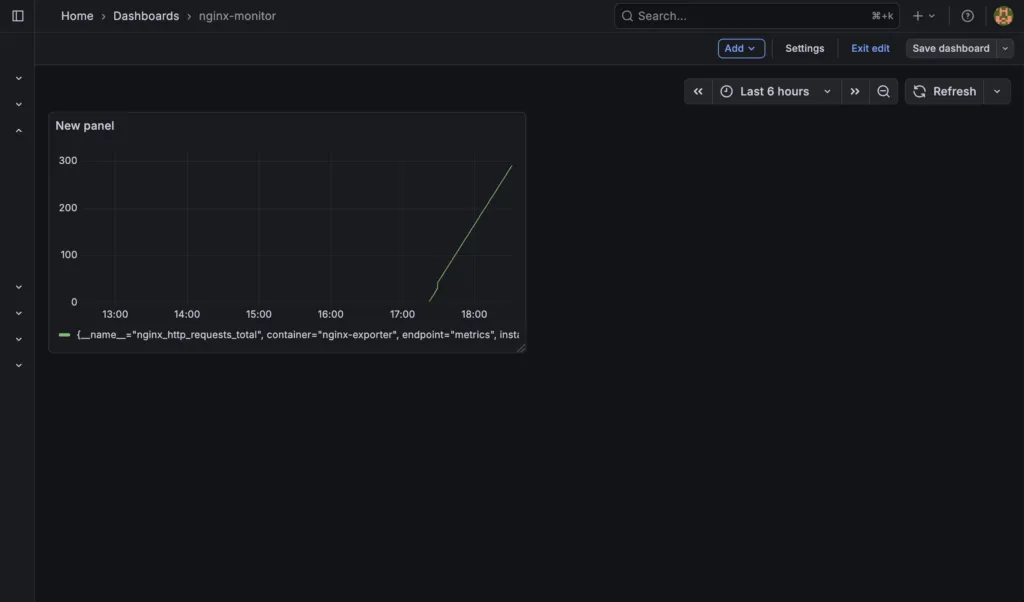Expand the fifth sidebar chevron
Image resolution: width=1024 pixels, height=602 pixels.
click(x=19, y=313)
